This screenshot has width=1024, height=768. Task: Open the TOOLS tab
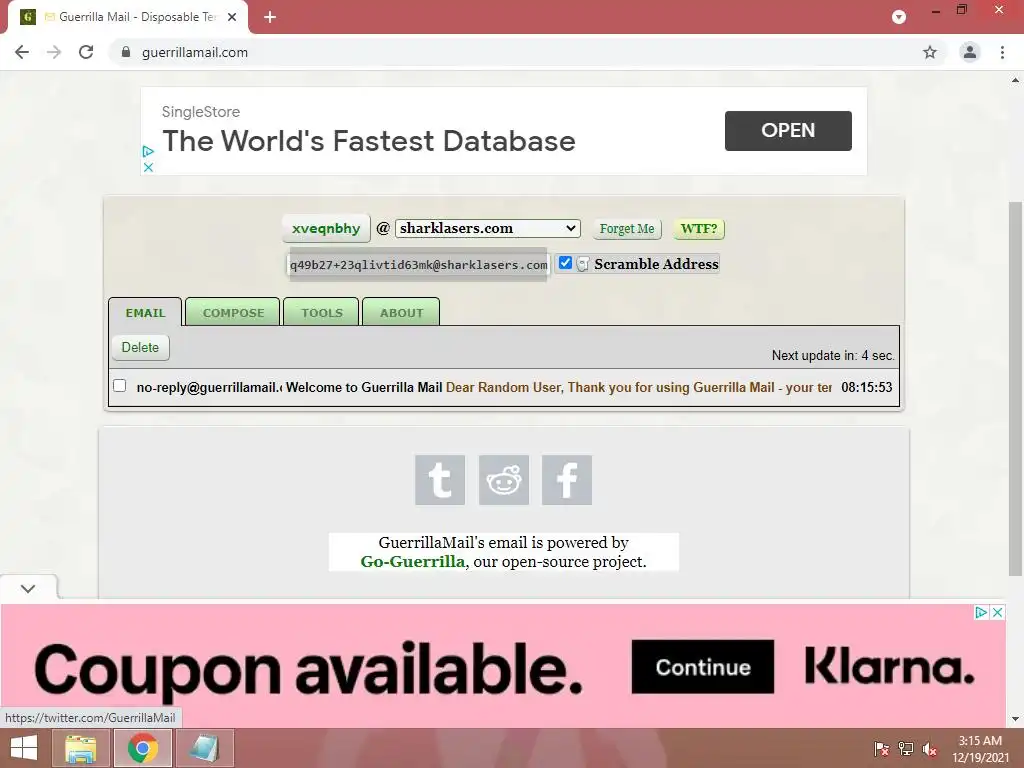tap(321, 312)
